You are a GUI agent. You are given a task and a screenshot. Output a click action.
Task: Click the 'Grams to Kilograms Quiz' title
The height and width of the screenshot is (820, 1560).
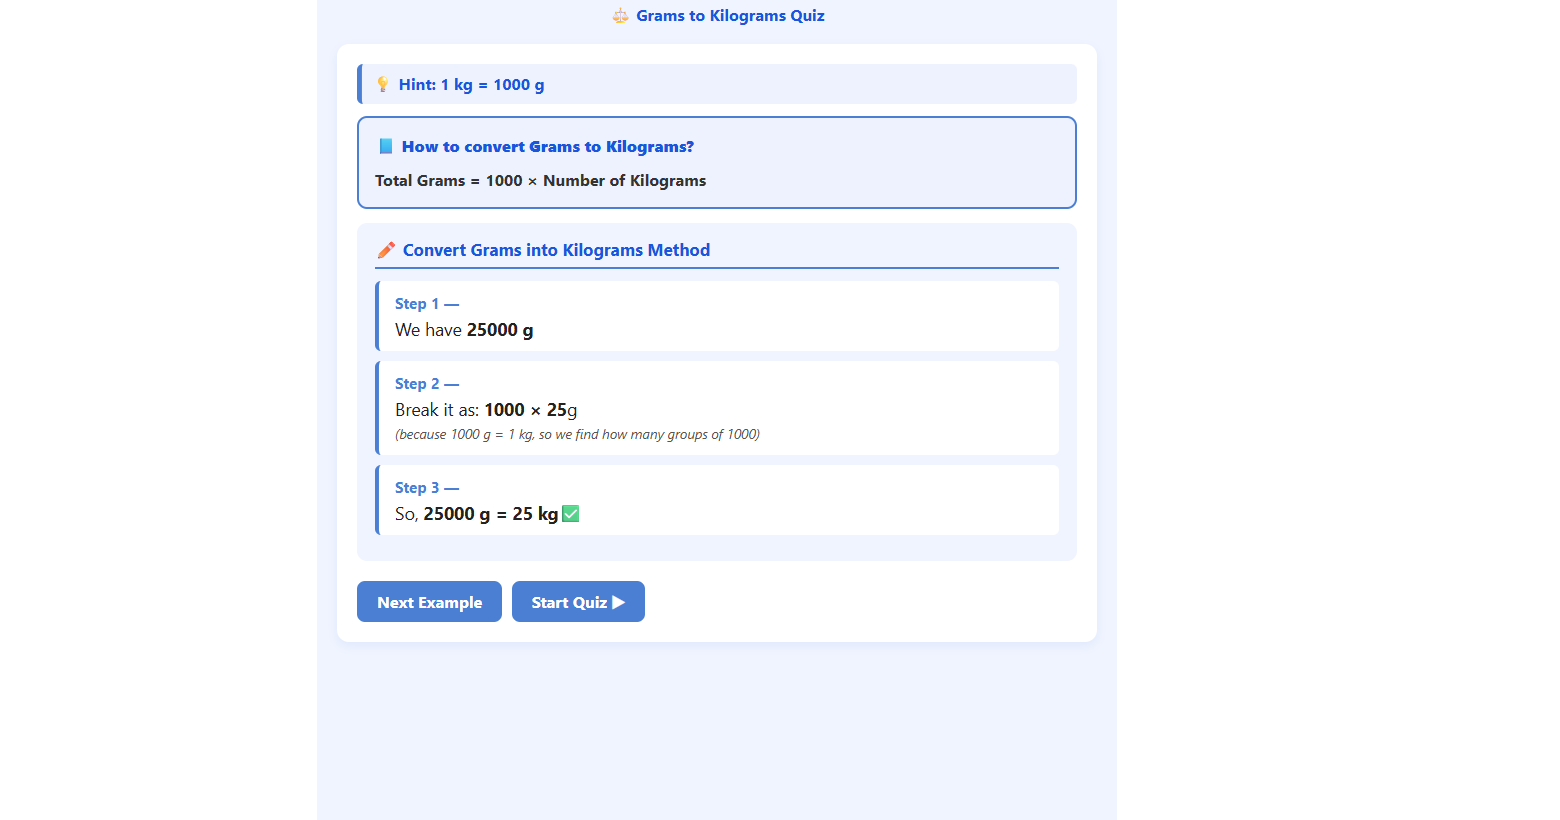click(x=730, y=16)
